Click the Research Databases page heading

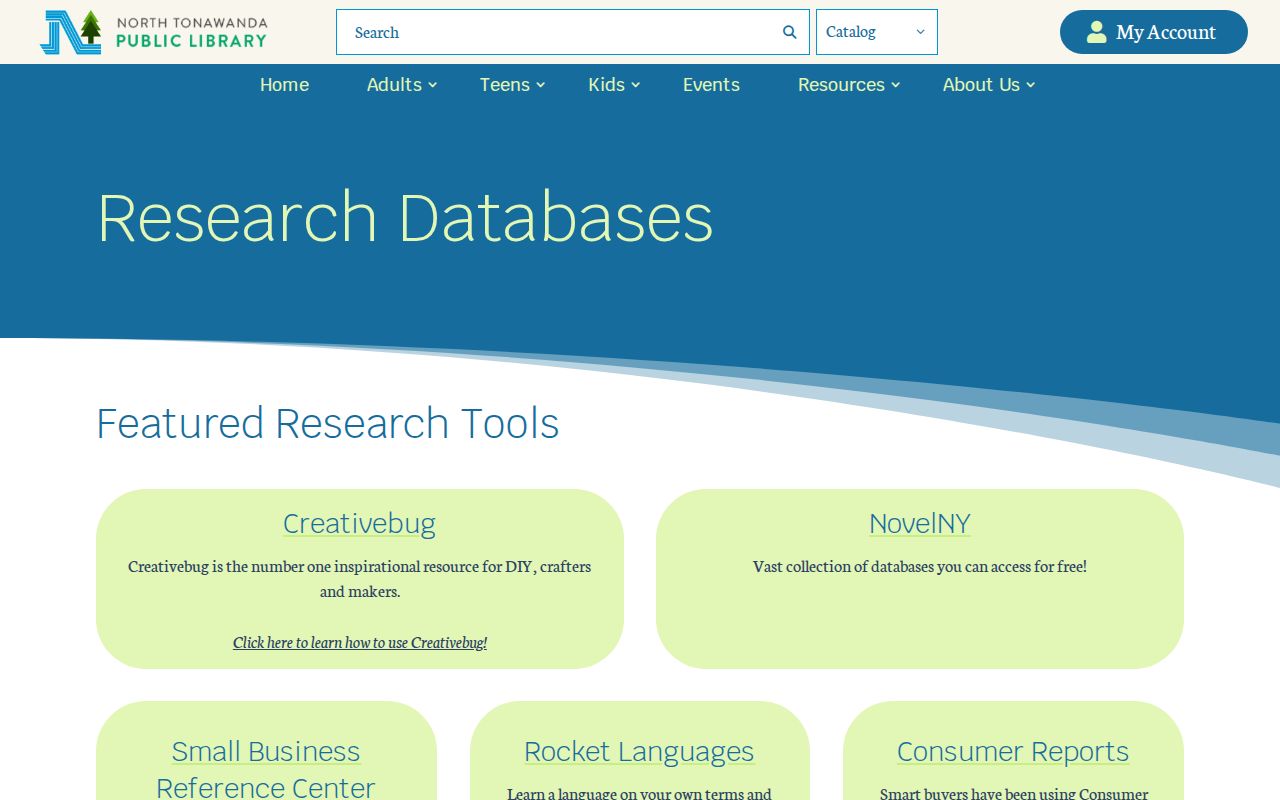405,217
